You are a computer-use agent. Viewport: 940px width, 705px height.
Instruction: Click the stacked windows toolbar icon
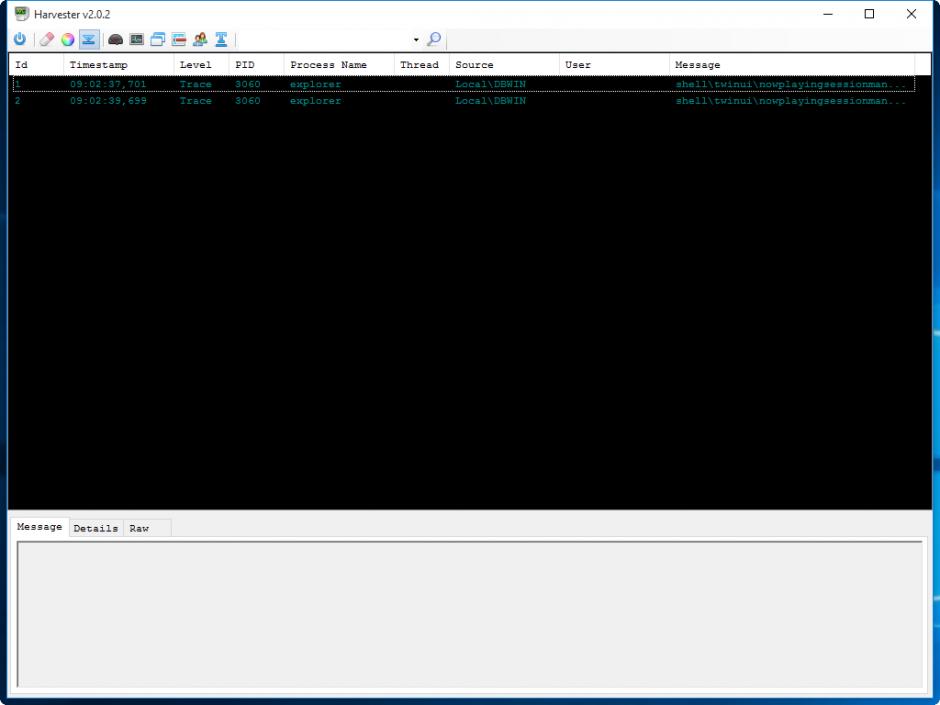pos(158,40)
